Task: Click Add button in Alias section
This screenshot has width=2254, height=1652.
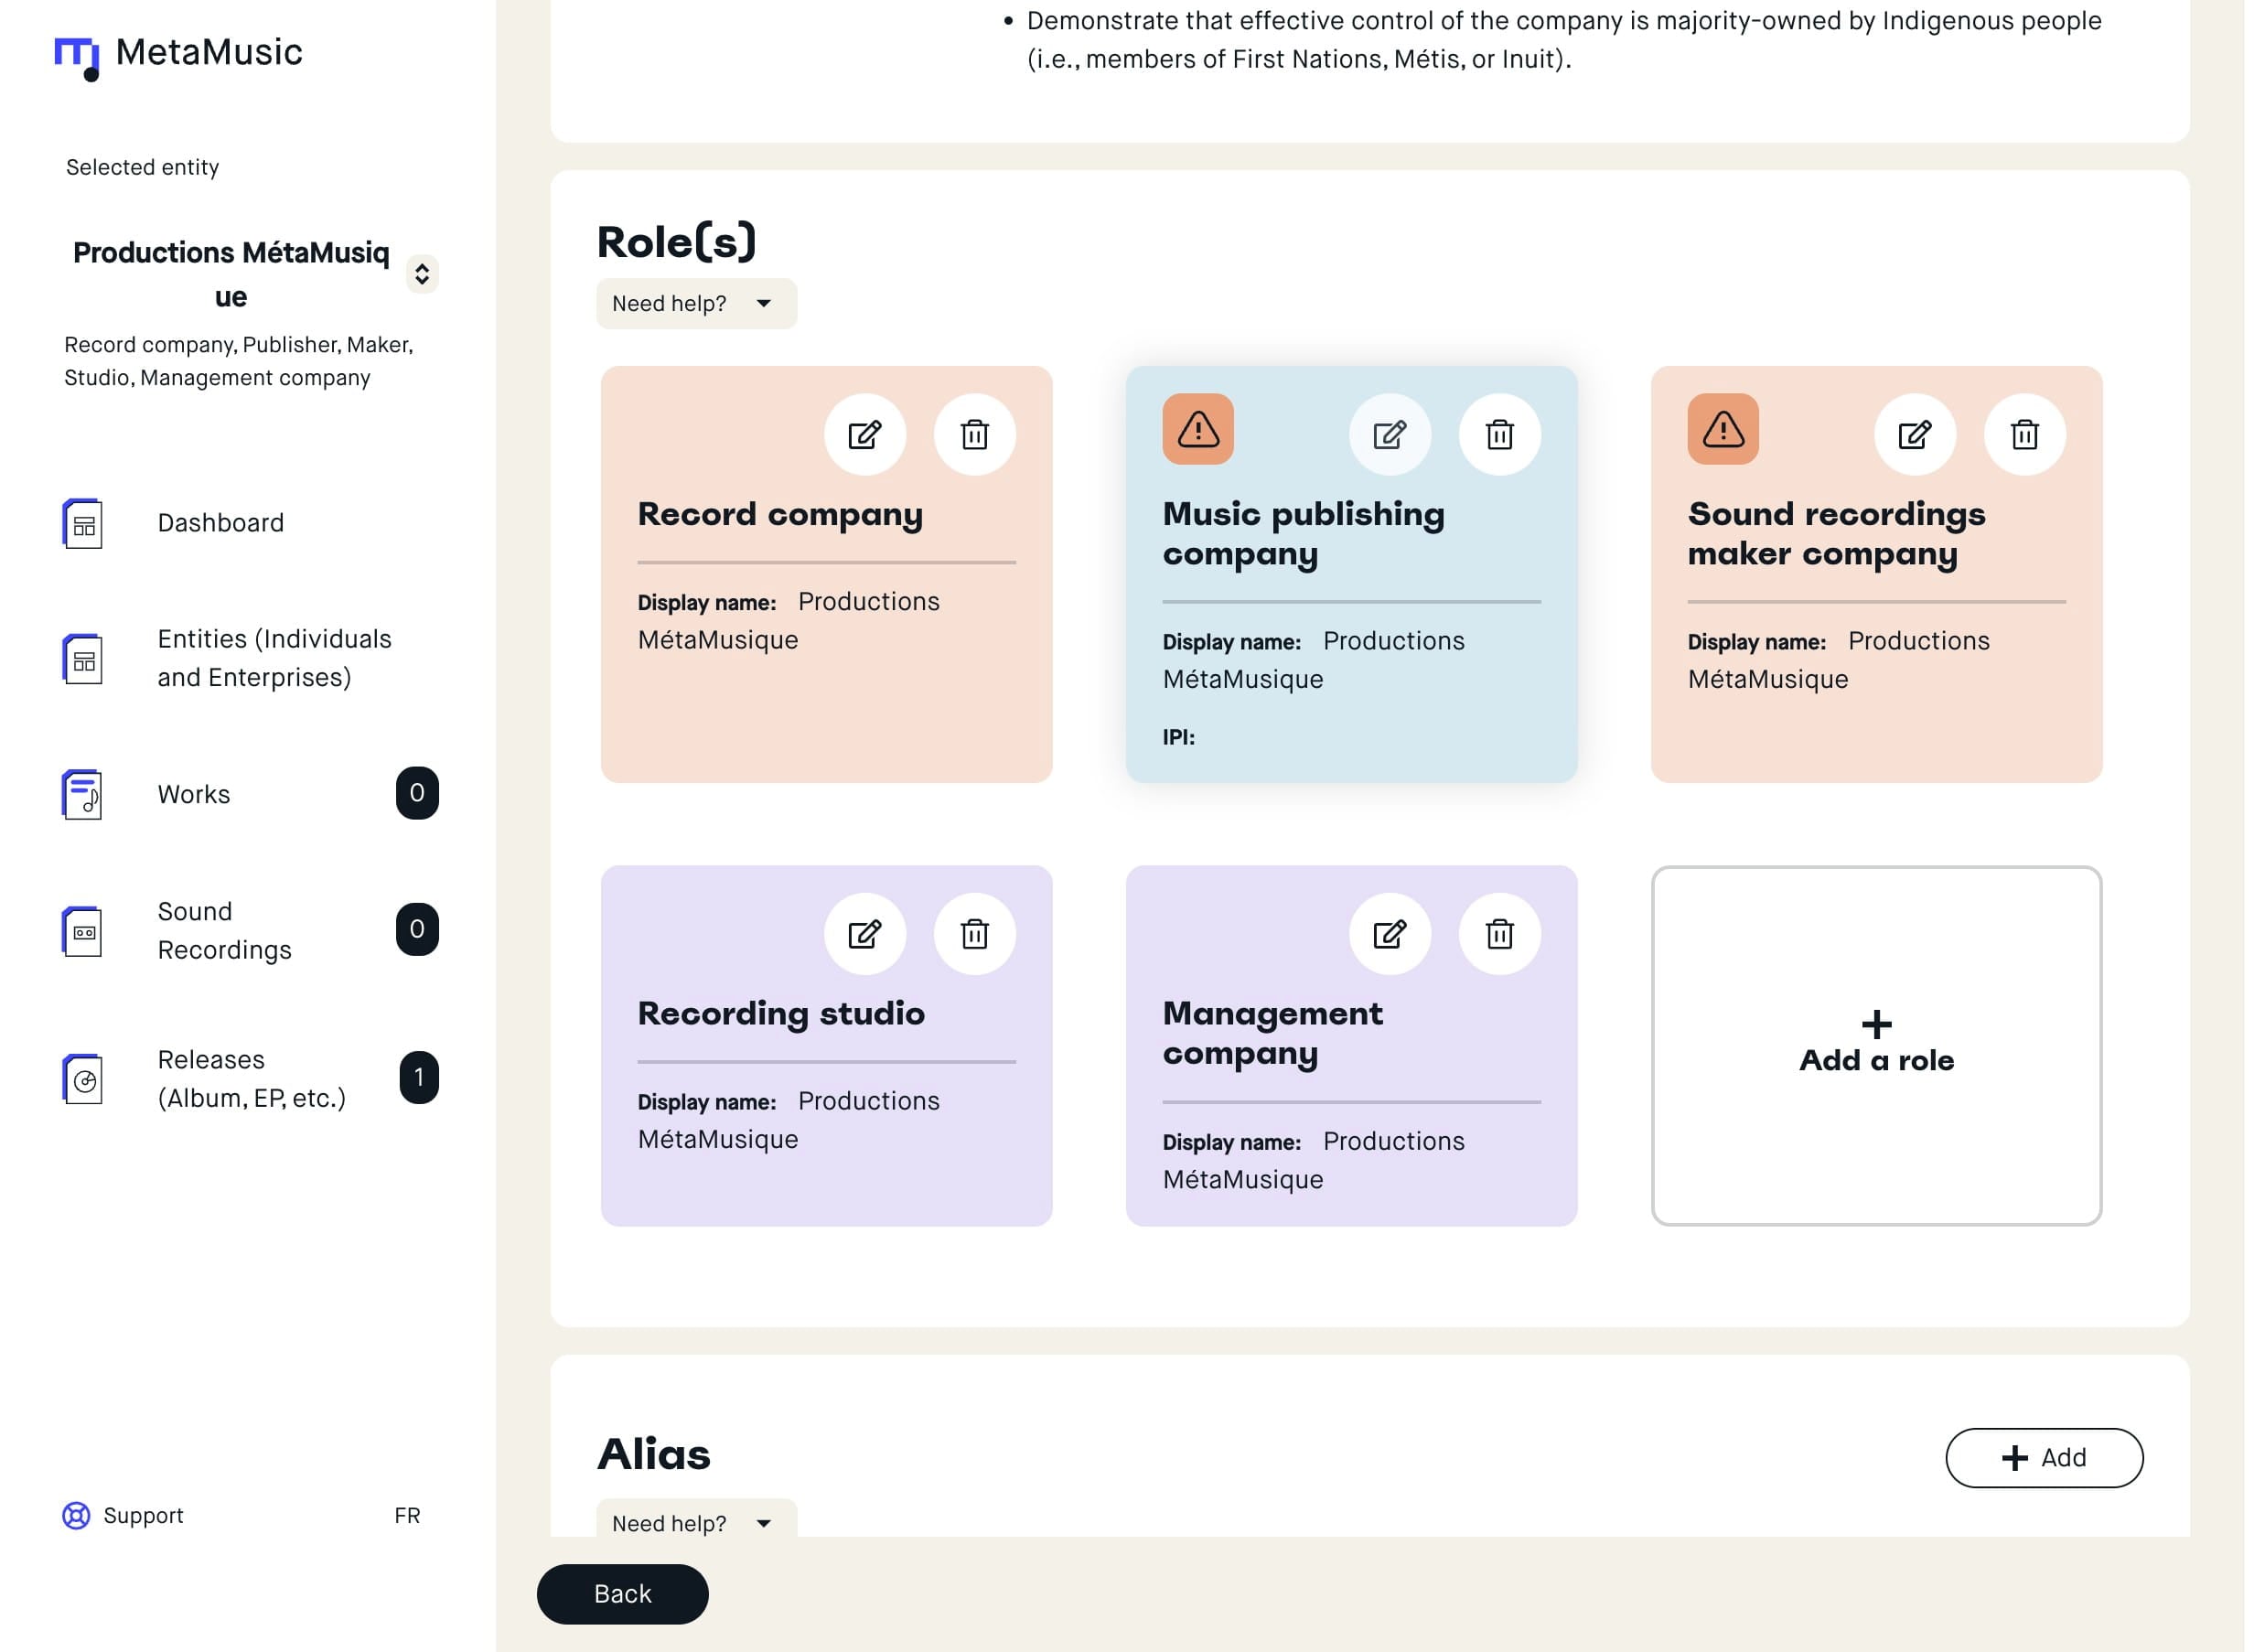Action: (2043, 1458)
